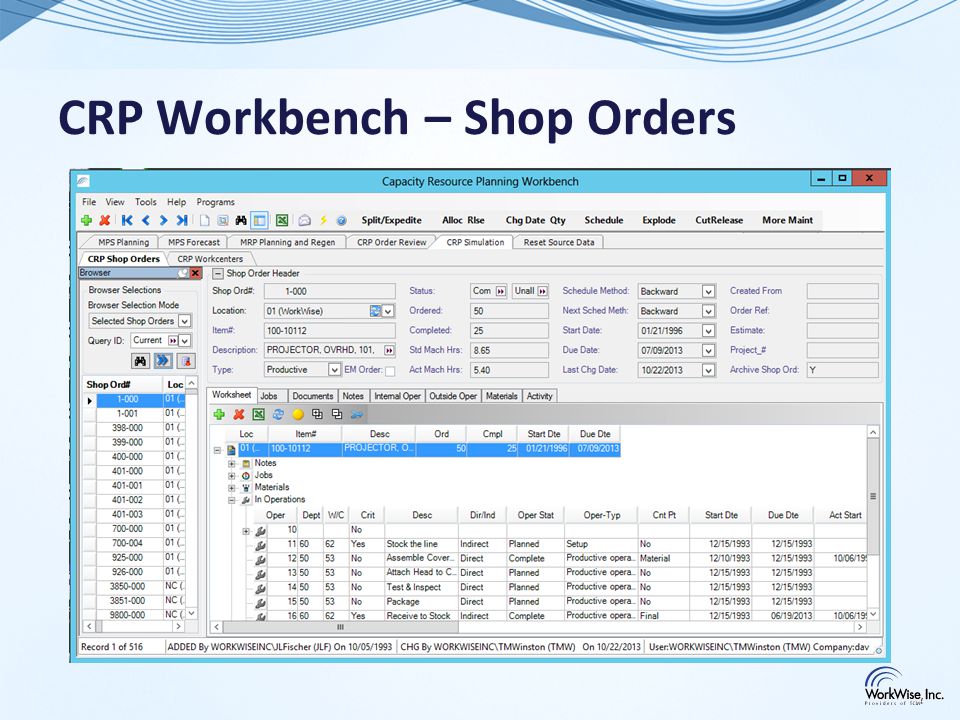This screenshot has width=960, height=720.
Task: Click the lookup arrows button beside Description field
Action: pyautogui.click(x=389, y=350)
